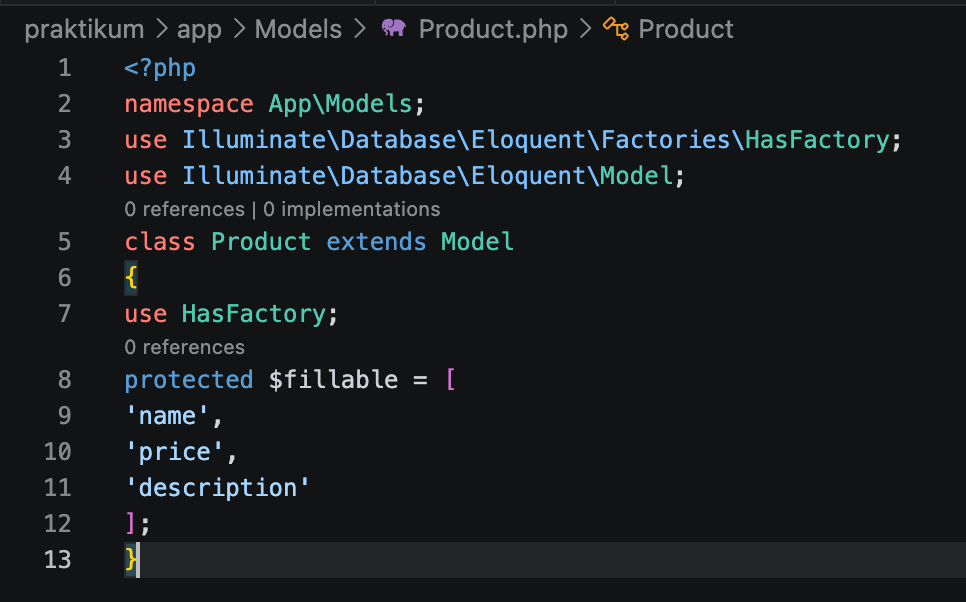Expand the chevron after Product.php breadcrumb
Image resolution: width=966 pixels, height=602 pixels.
tap(585, 29)
